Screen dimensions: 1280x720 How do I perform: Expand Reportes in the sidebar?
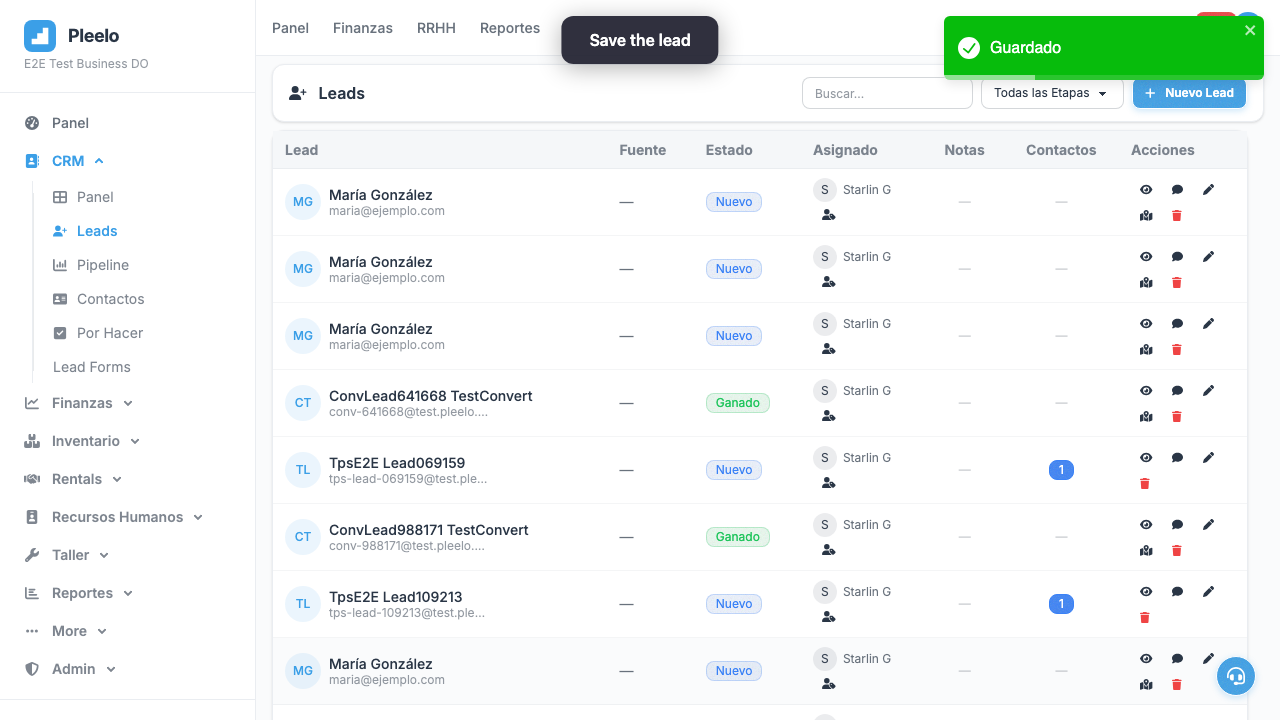pyautogui.click(x=79, y=593)
